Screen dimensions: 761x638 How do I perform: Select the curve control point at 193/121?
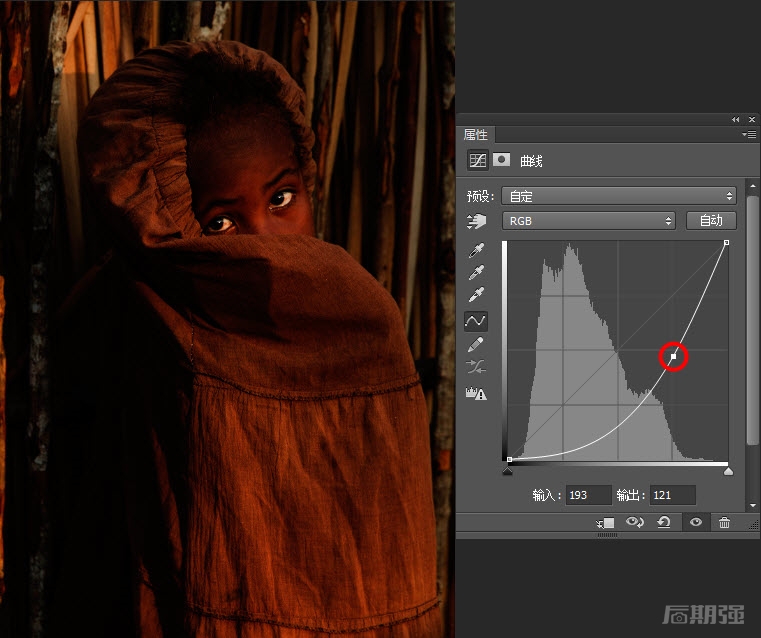point(674,357)
